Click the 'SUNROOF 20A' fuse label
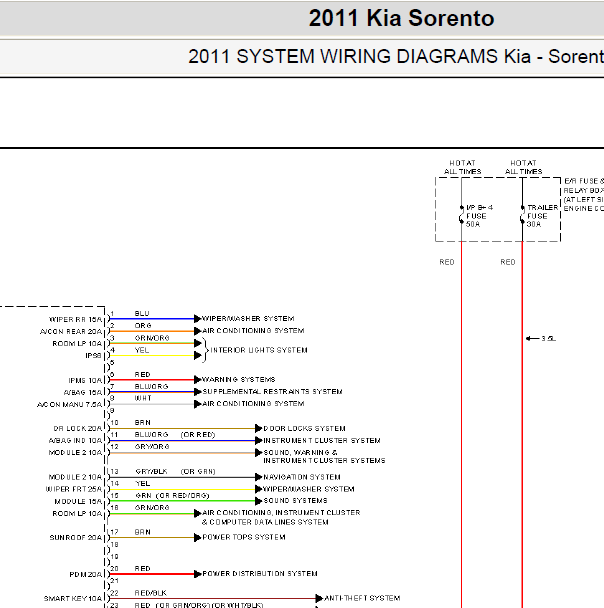This screenshot has height=608, width=604. coord(76,537)
